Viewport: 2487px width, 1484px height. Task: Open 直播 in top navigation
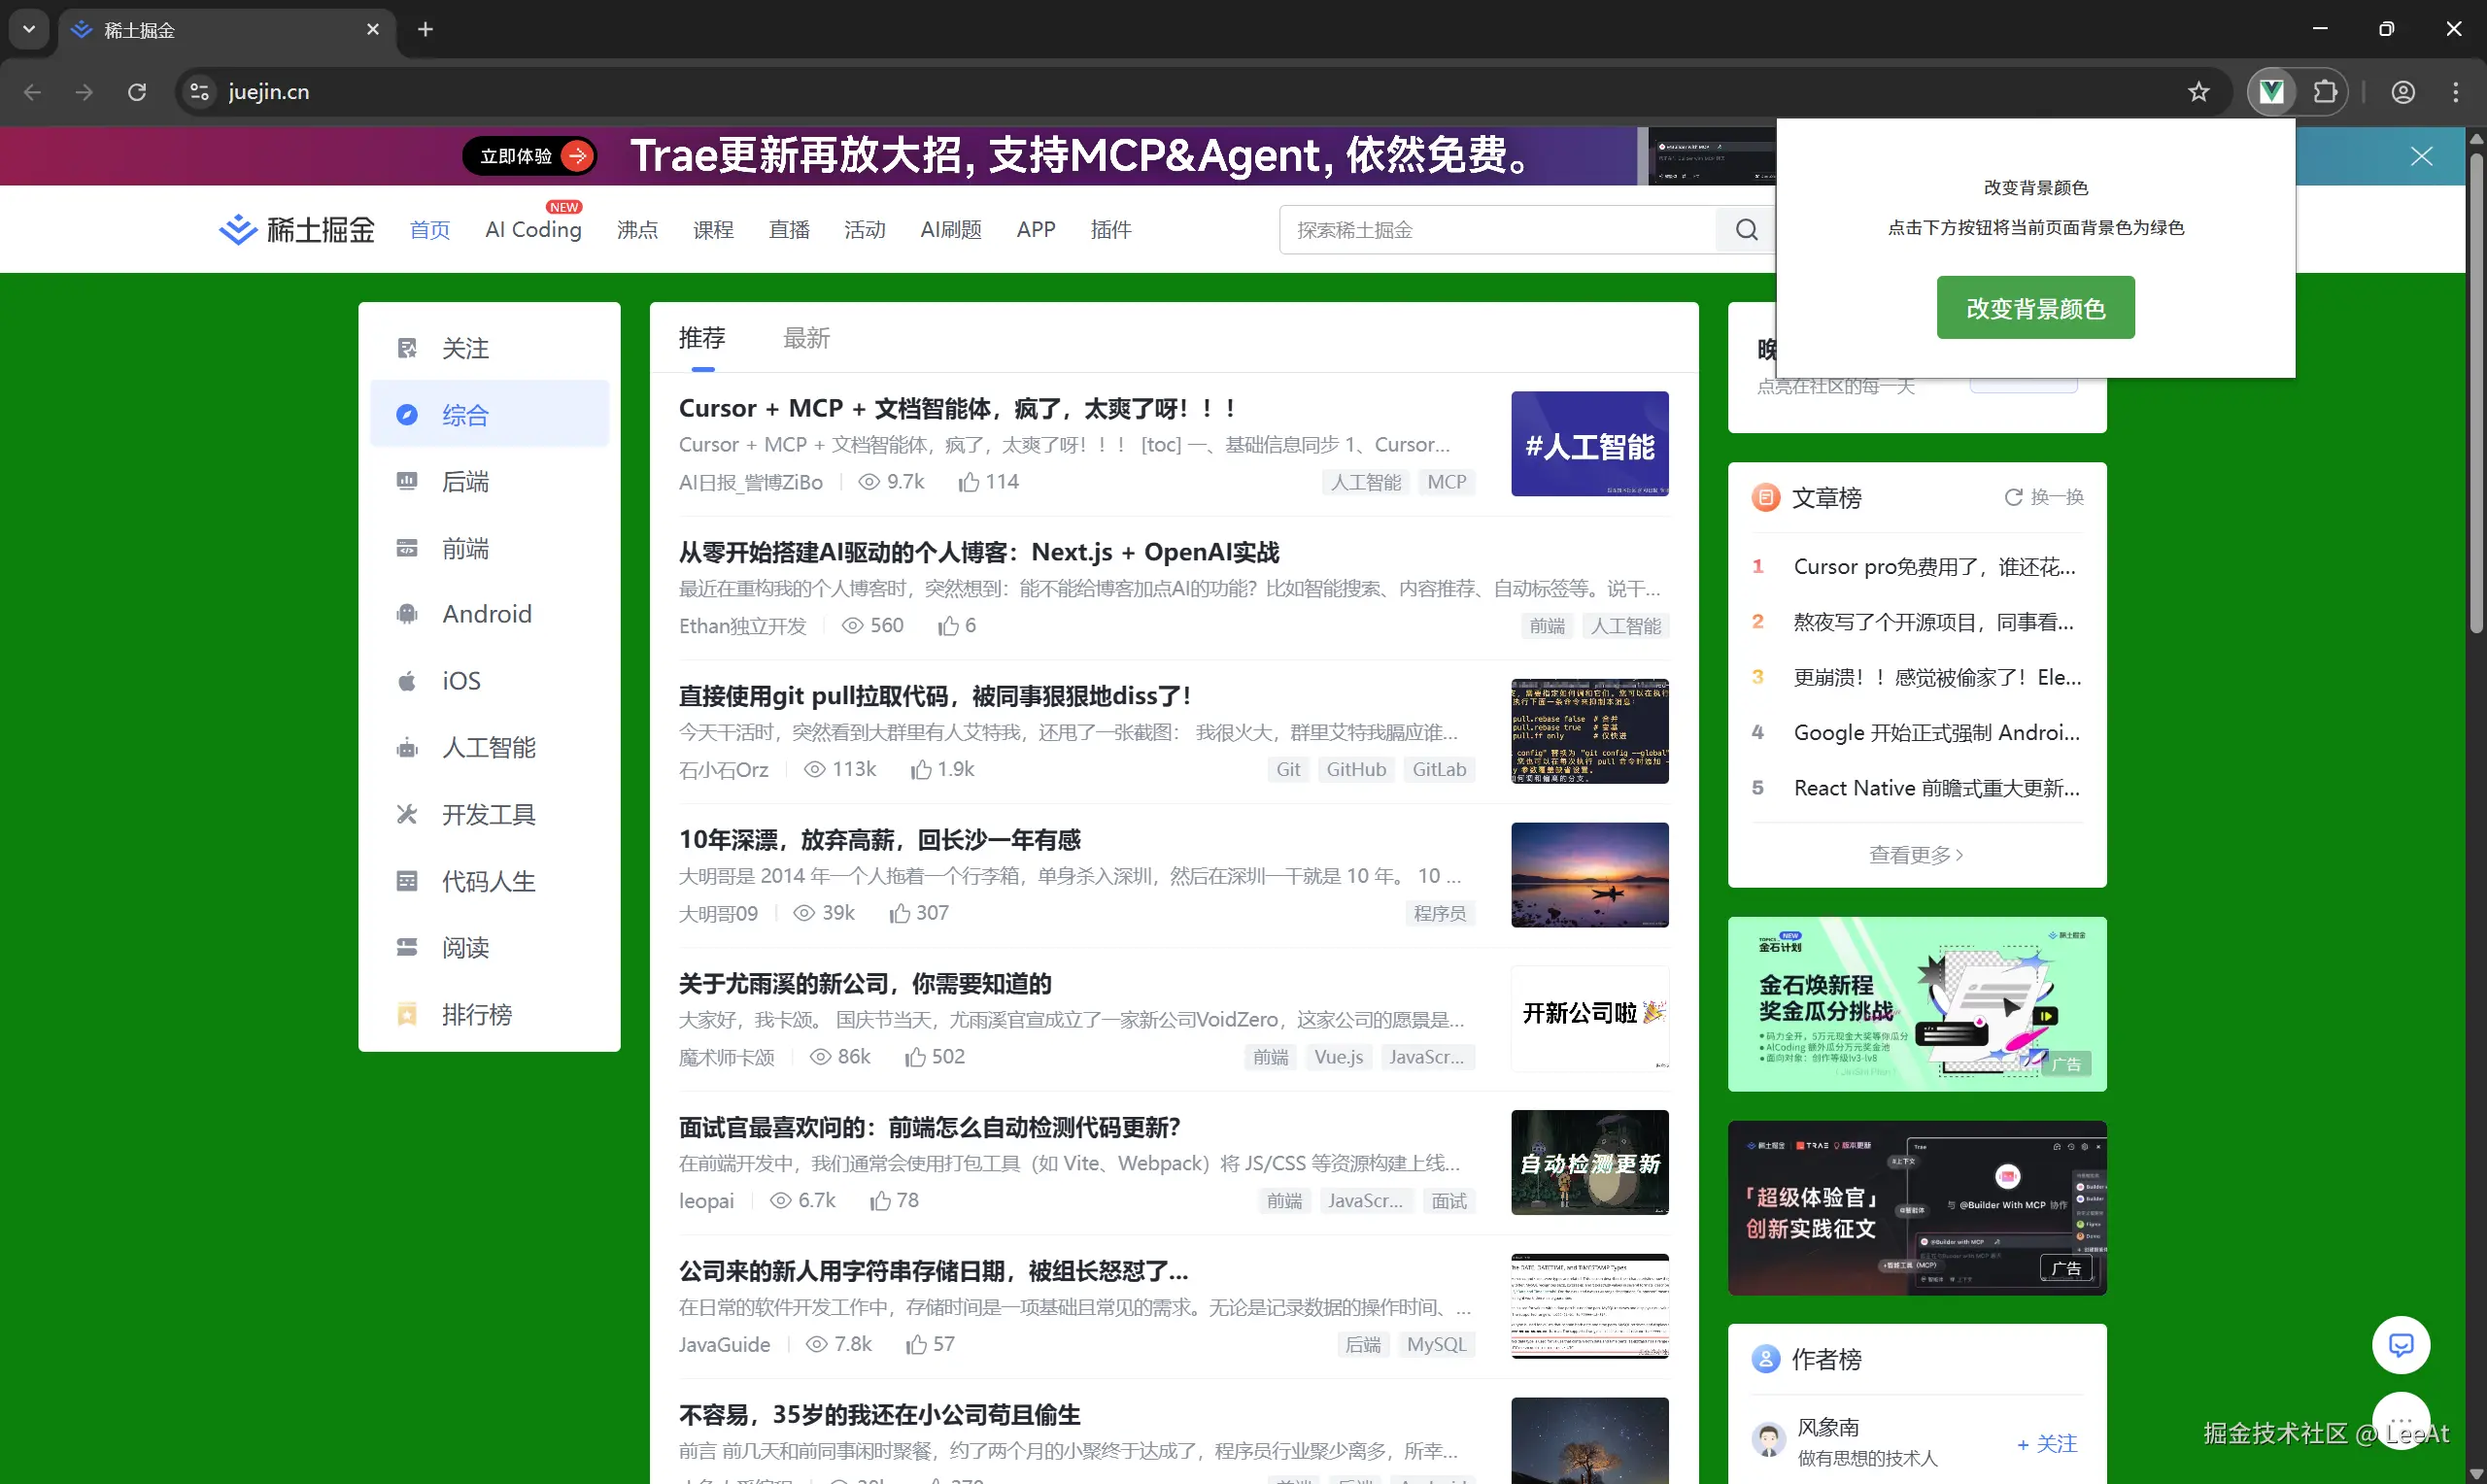pos(789,230)
